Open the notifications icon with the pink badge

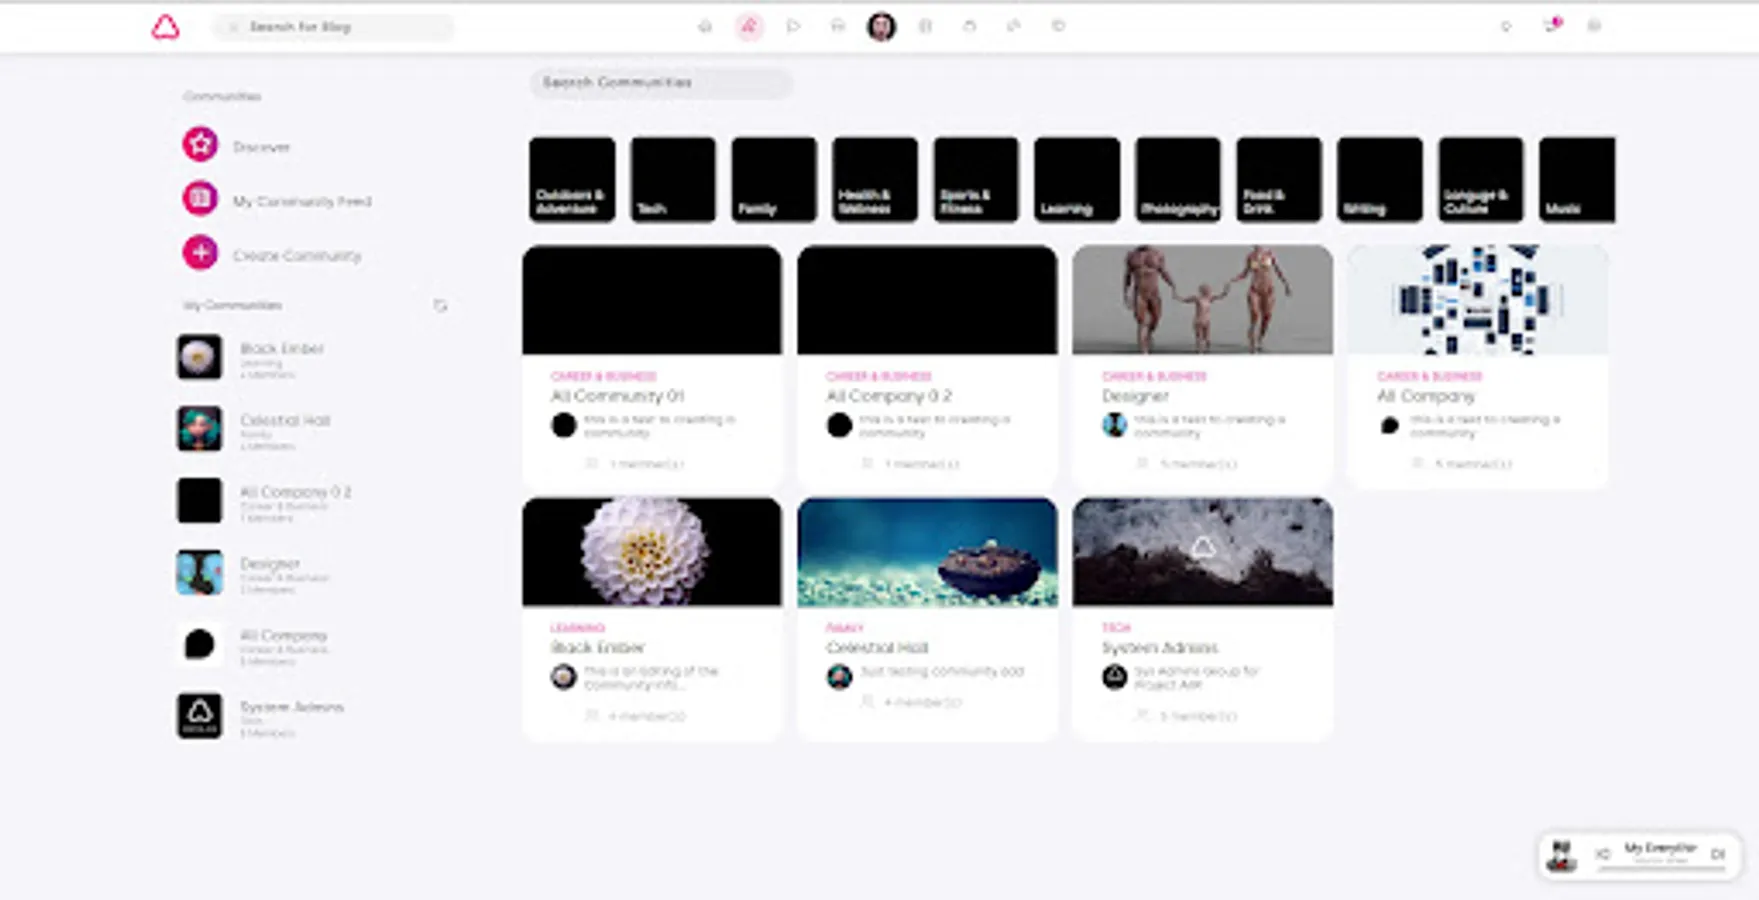(1552, 26)
